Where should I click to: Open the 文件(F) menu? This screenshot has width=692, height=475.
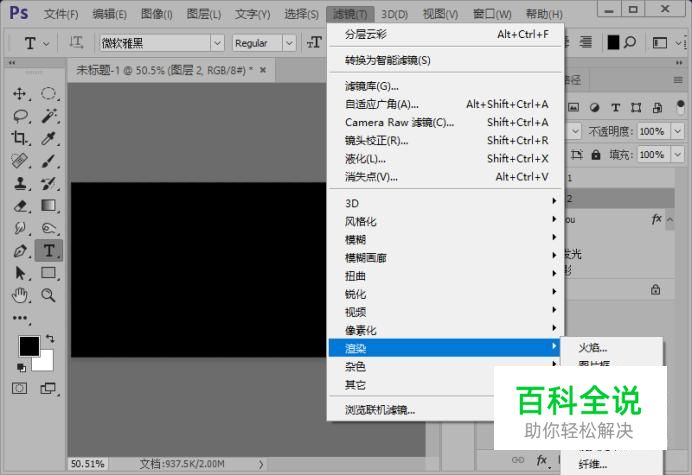coord(61,14)
